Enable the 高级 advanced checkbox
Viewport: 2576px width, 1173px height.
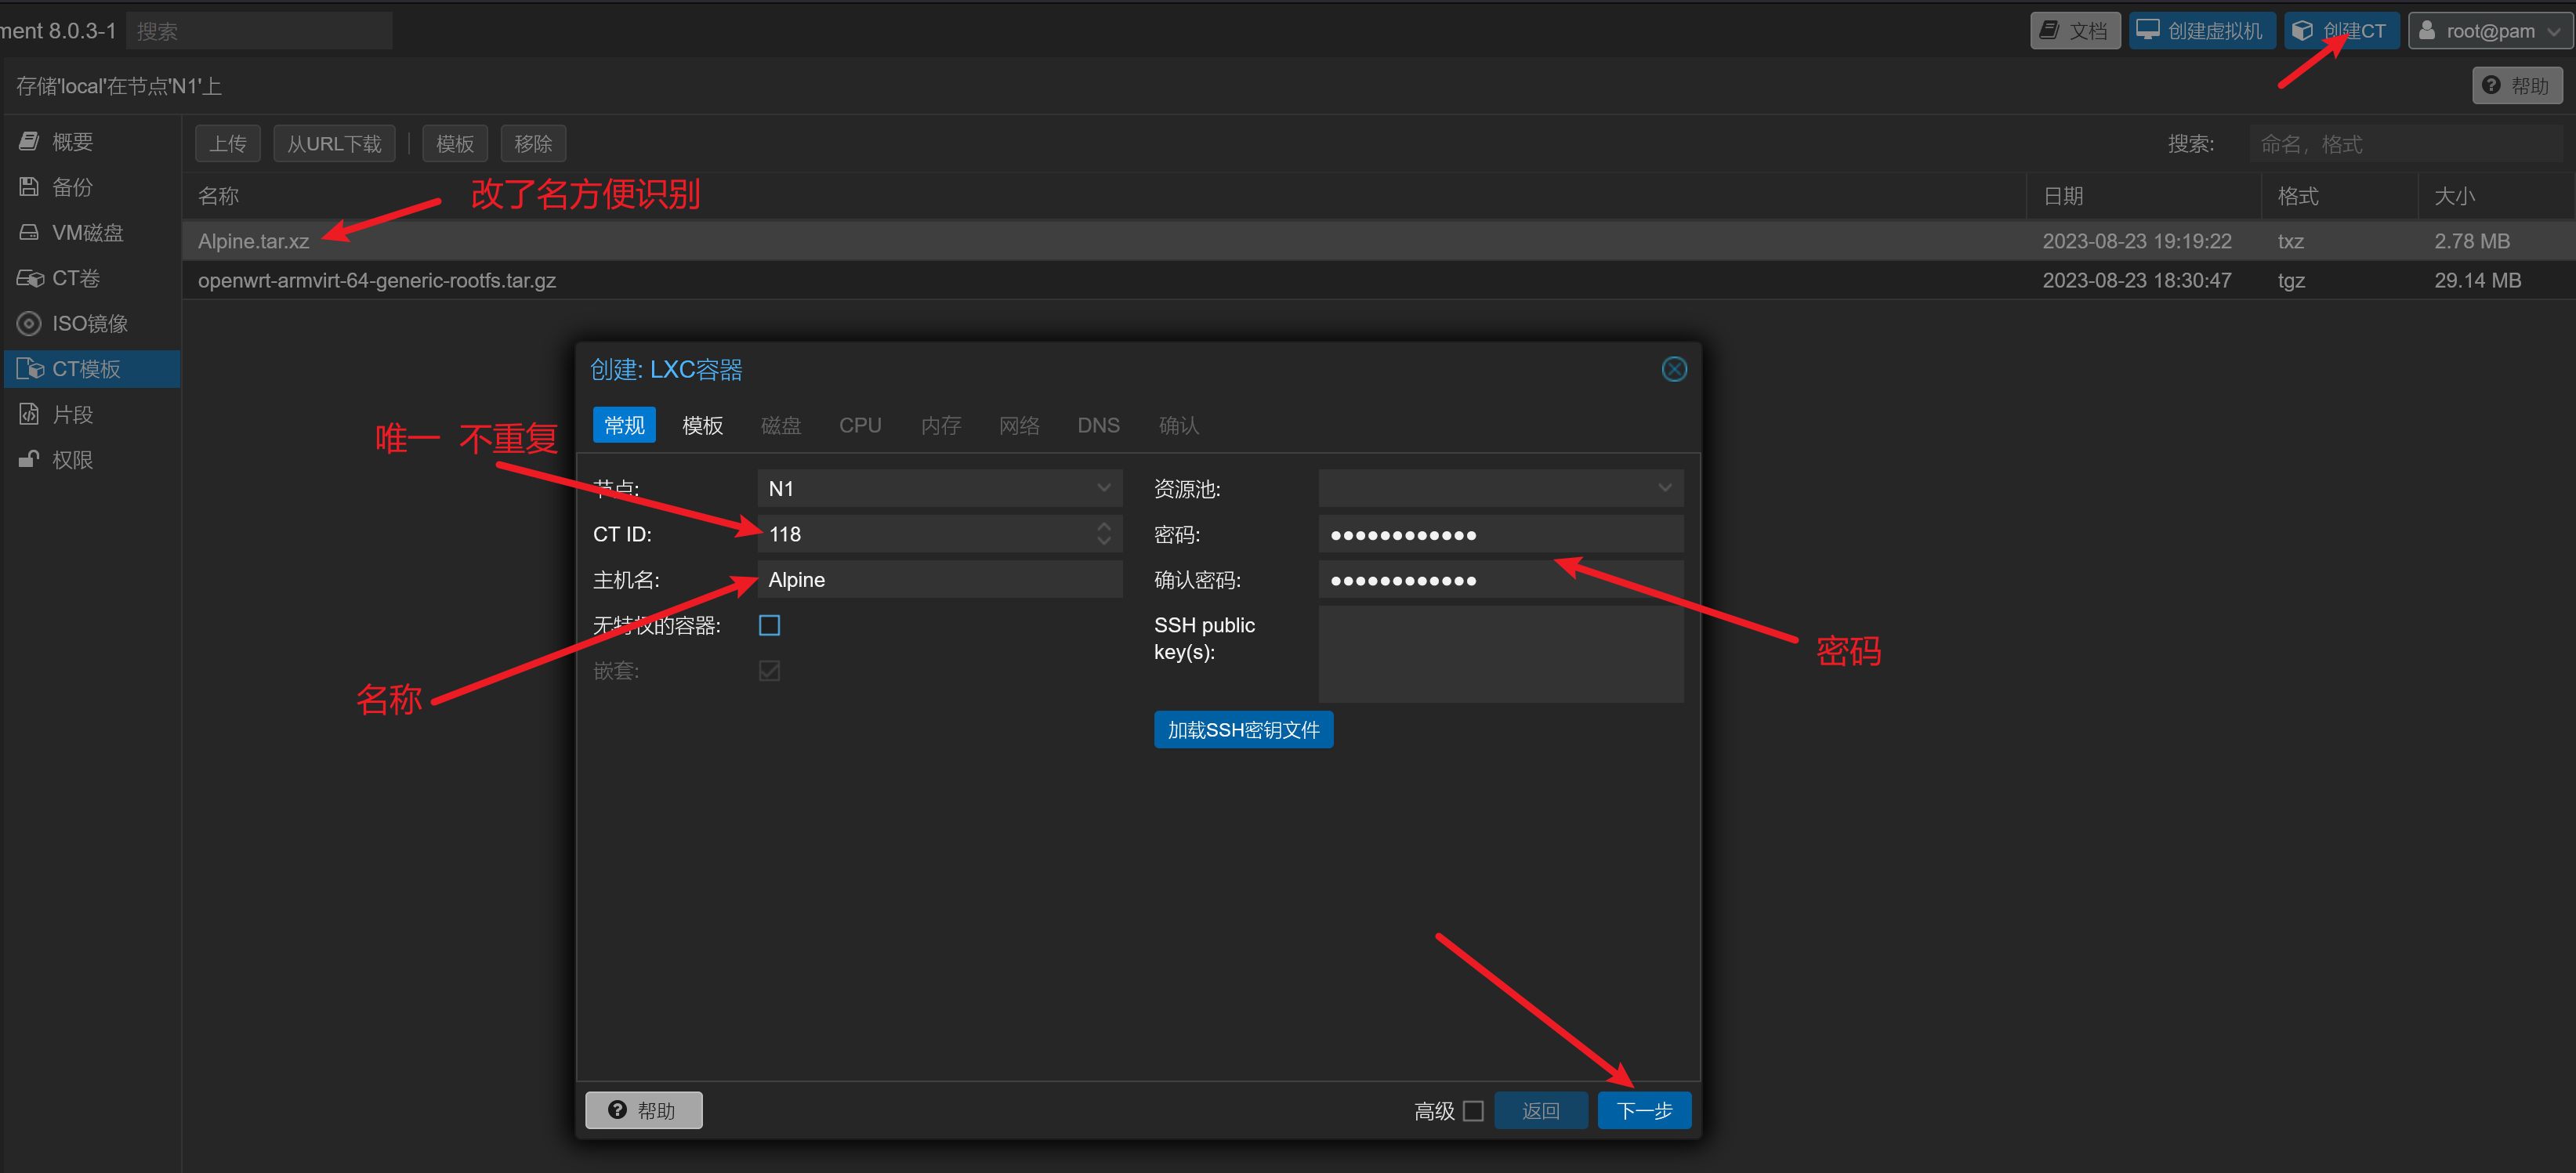[1472, 1110]
